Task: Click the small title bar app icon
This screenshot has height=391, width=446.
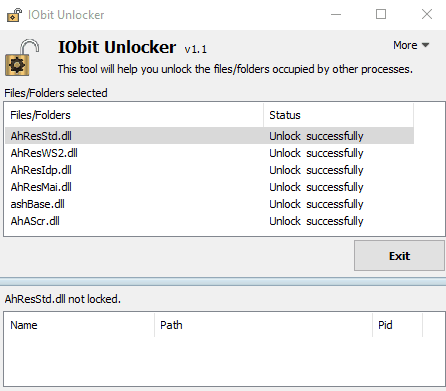Action: [14, 15]
